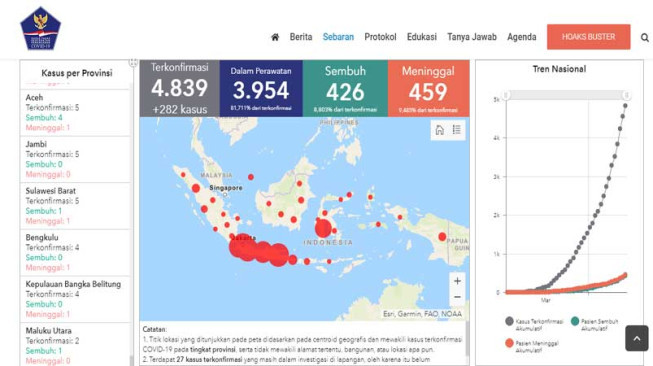Open the Edukasi menu item
653x366 pixels.
point(421,37)
